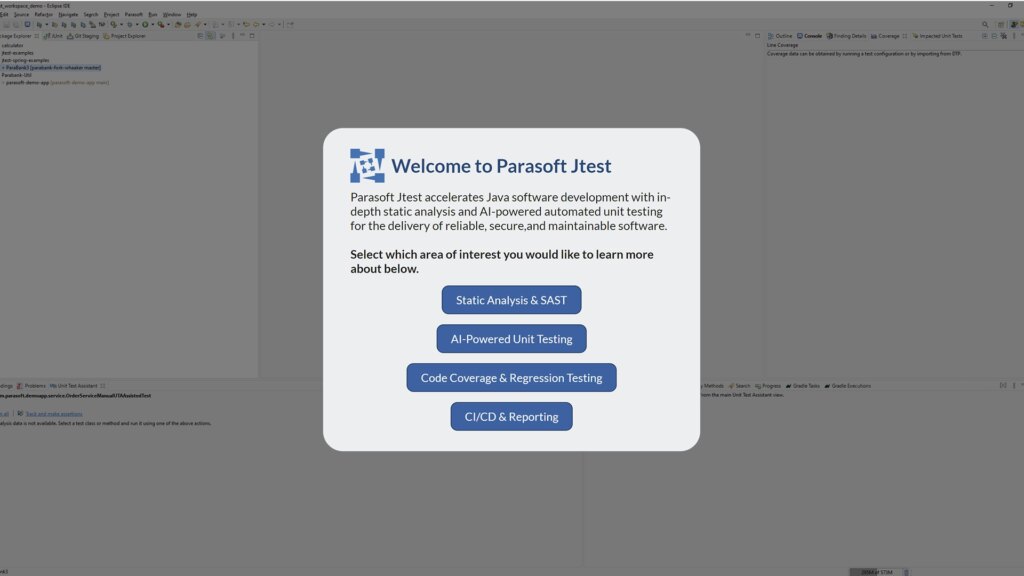1024x576 pixels.
Task: Click the Coverage view collapse all icon
Action: [994, 36]
